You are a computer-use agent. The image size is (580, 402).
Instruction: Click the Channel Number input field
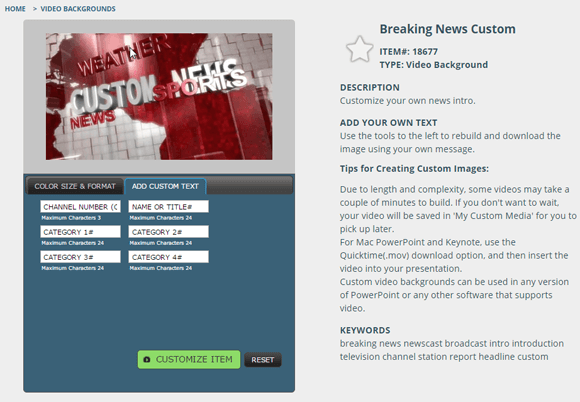coord(80,207)
